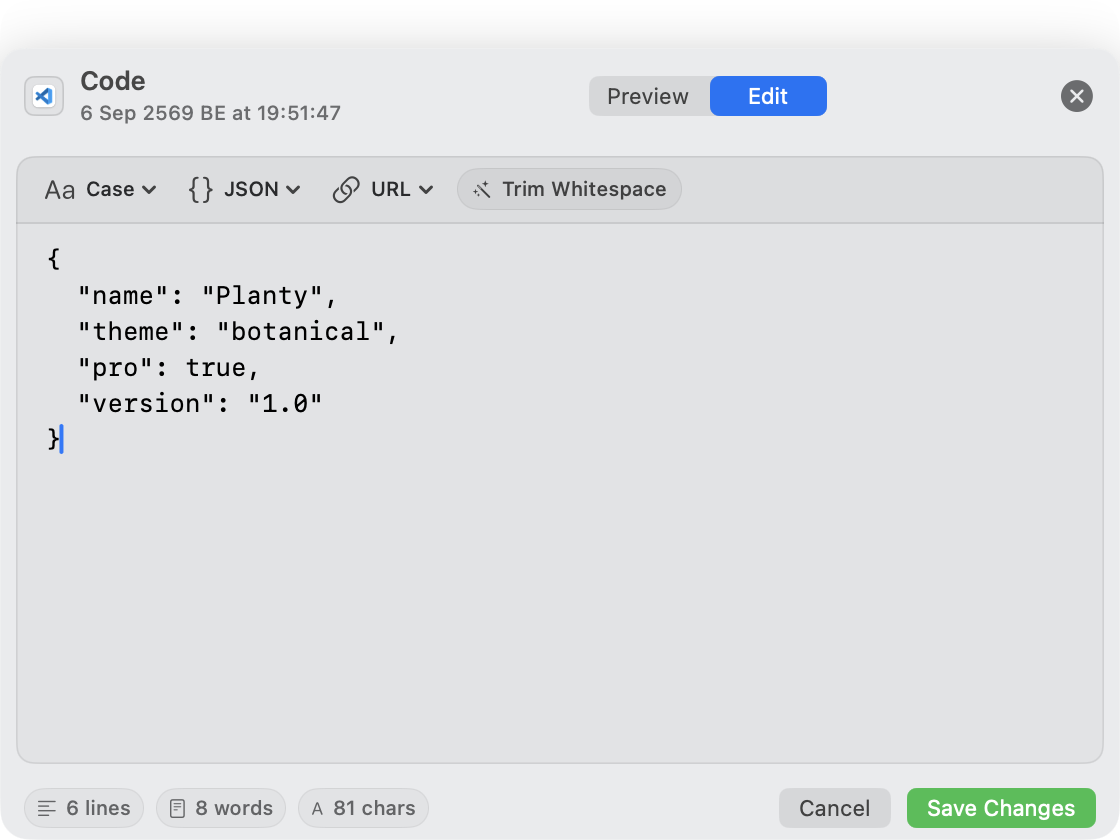Click the "name": "Planty" line
The image size is (1120, 840).
(207, 295)
